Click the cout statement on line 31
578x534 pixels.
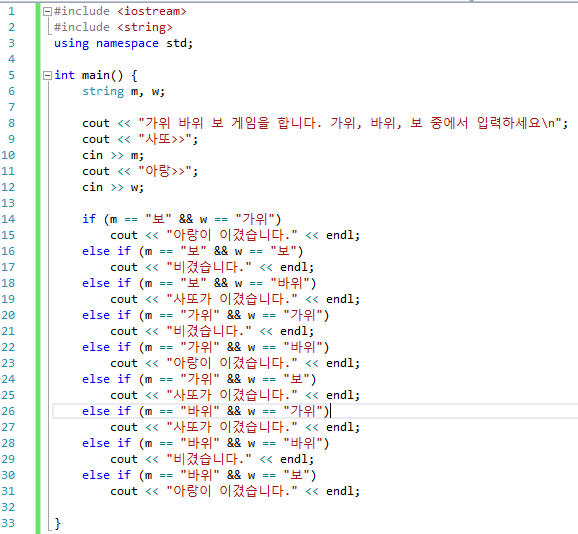tap(235, 491)
